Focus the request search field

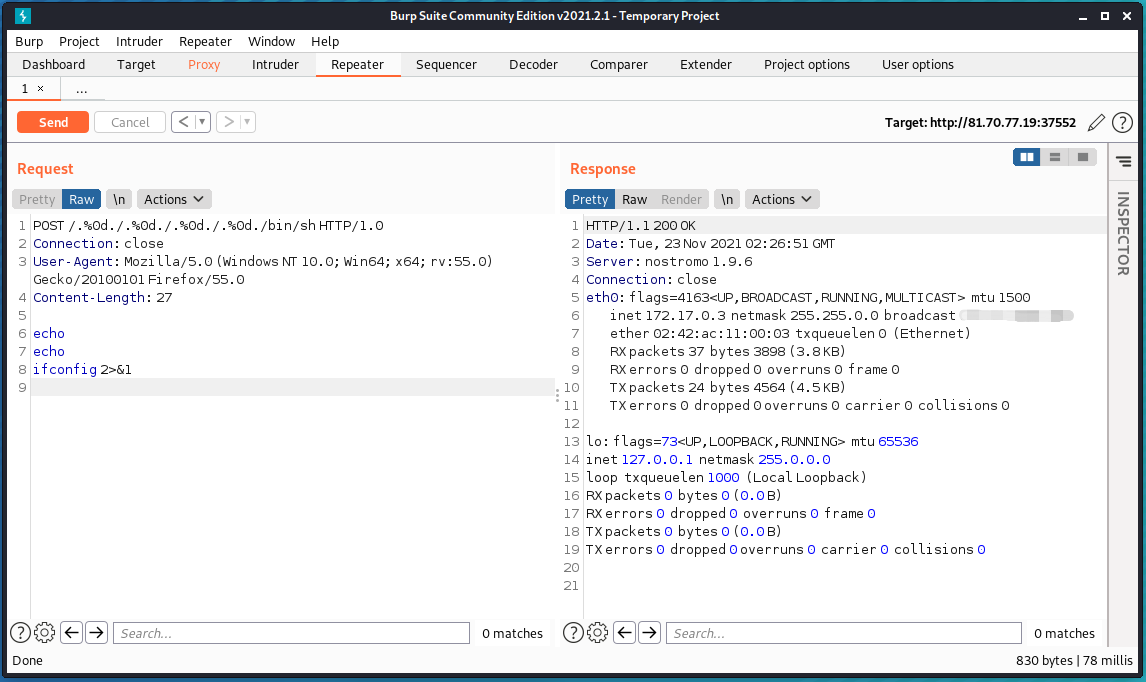[292, 633]
